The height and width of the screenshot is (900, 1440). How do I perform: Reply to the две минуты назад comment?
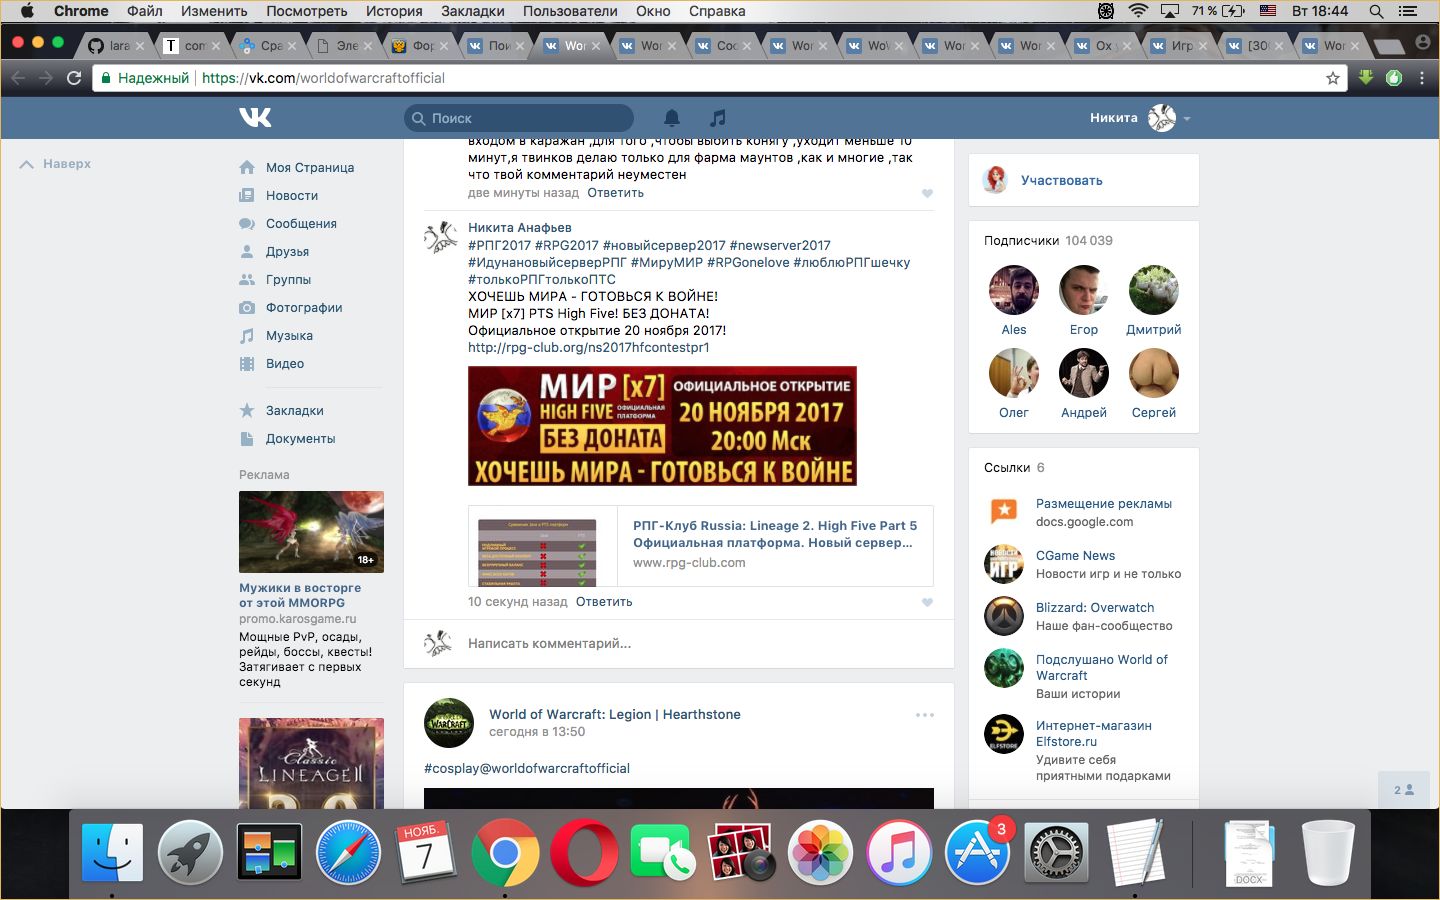click(x=615, y=193)
